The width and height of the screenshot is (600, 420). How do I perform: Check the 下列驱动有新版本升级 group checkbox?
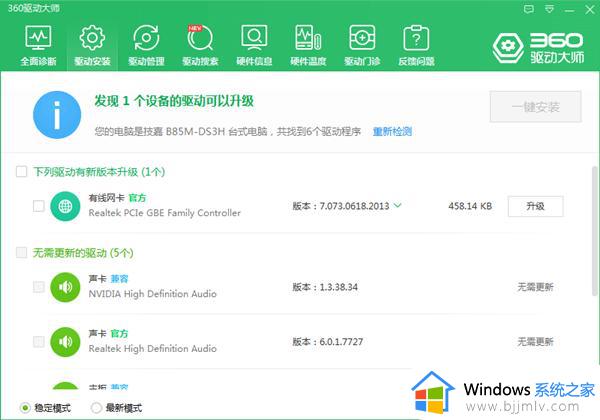[21, 171]
